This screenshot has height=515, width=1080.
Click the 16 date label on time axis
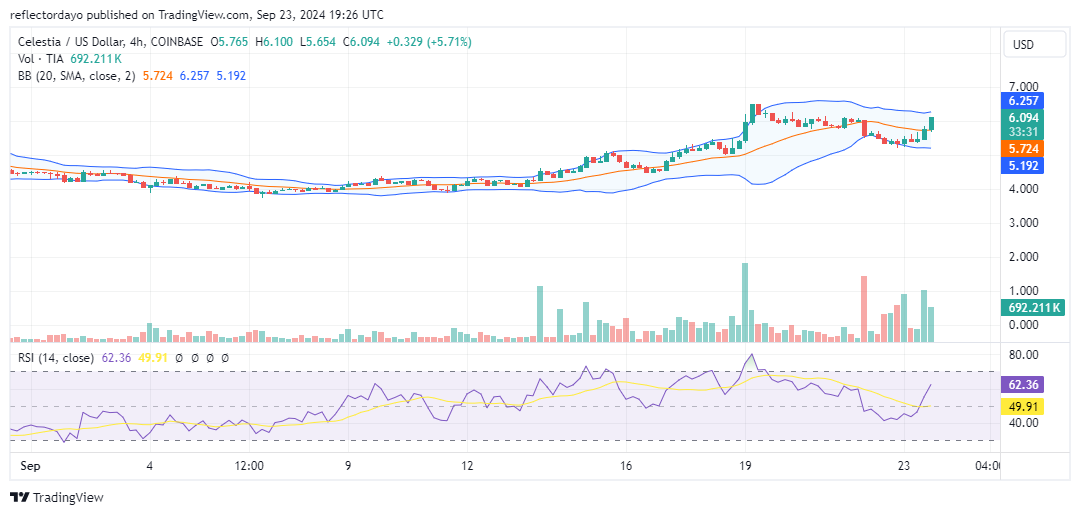coord(625,466)
